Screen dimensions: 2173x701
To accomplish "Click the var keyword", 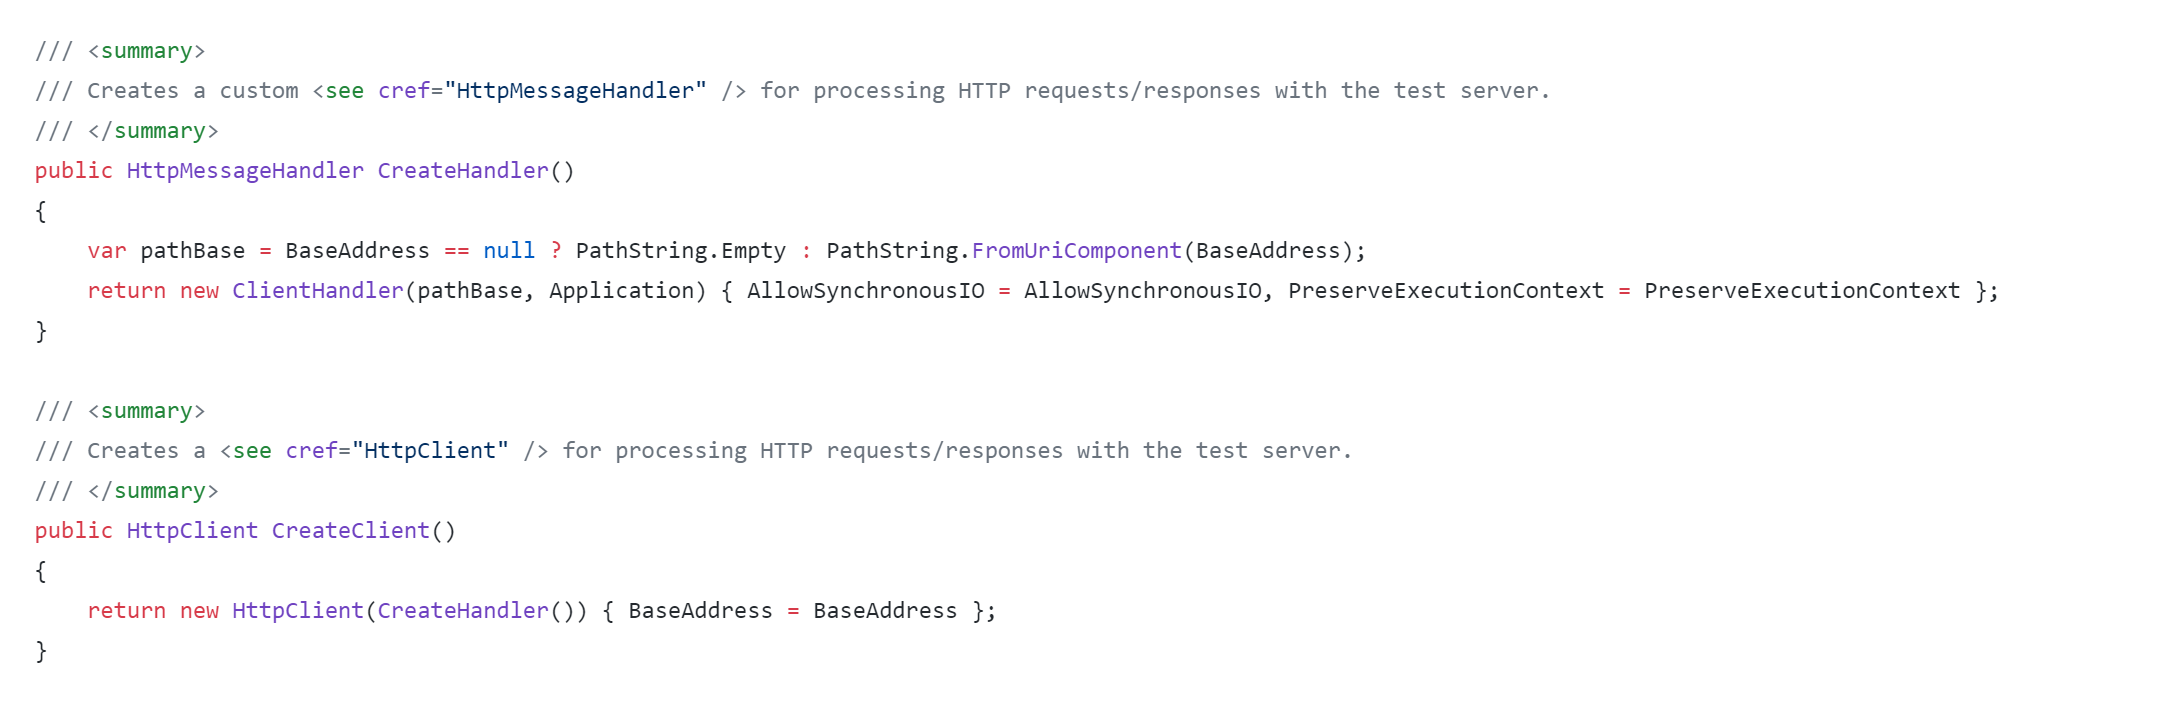I will [107, 251].
